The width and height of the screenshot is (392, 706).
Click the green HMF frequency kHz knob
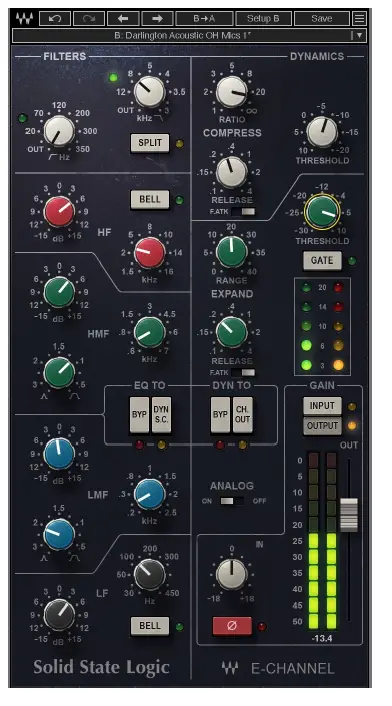pyautogui.click(x=149, y=332)
